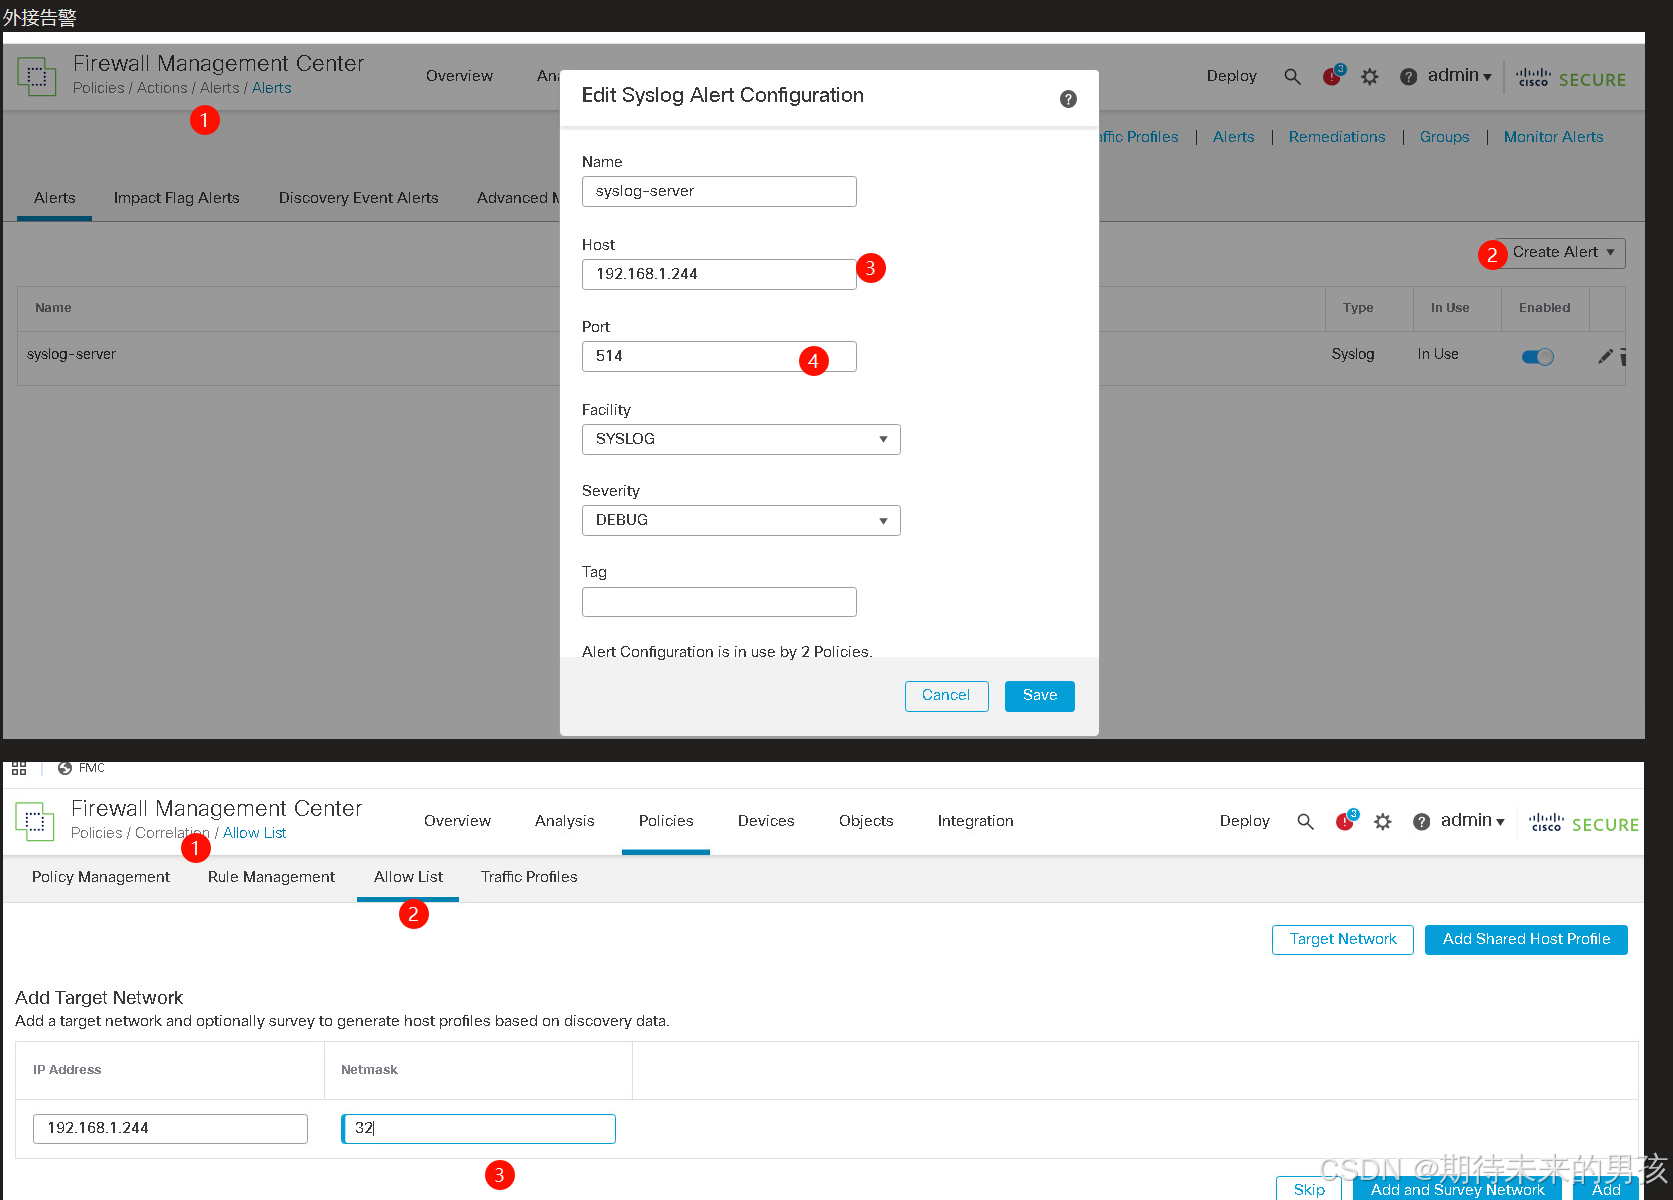Screen dimensions: 1673x1200
Task: Open notifications alert icon in upper FMC header
Action: pos(1333,76)
